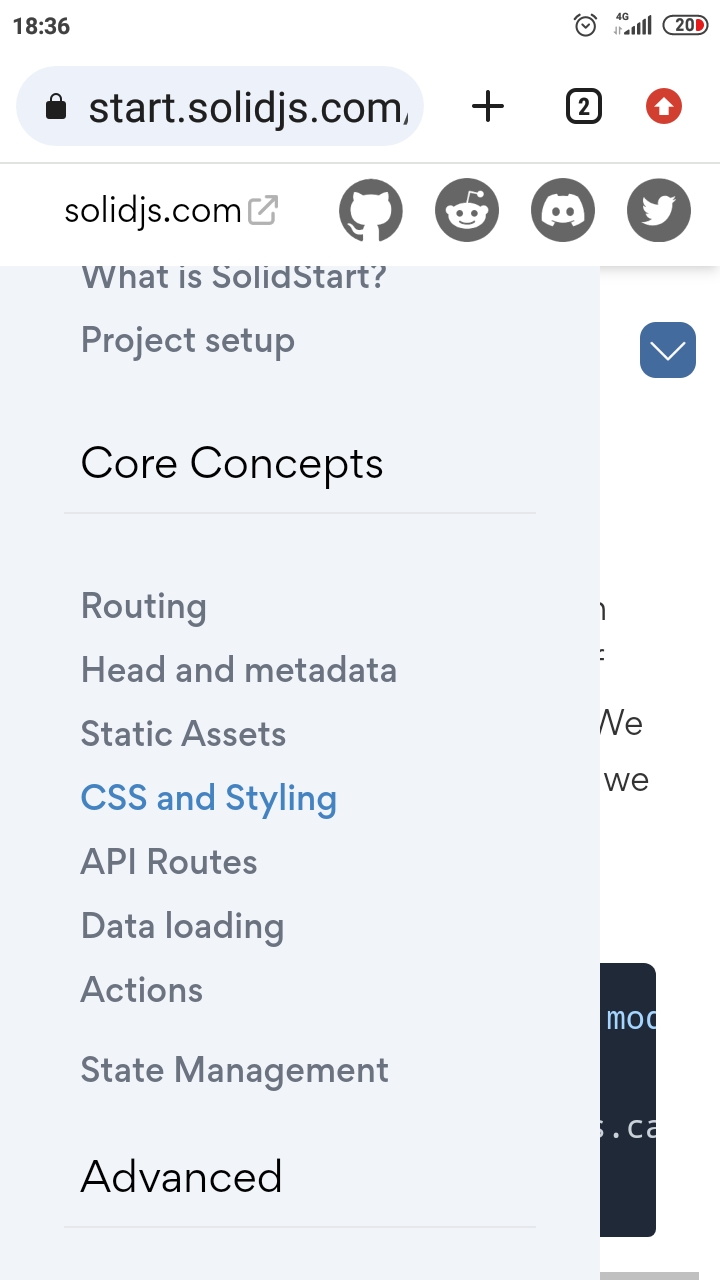Image resolution: width=720 pixels, height=1280 pixels.
Task: Select the State Management sidebar entry
Action: pyautogui.click(x=234, y=1069)
